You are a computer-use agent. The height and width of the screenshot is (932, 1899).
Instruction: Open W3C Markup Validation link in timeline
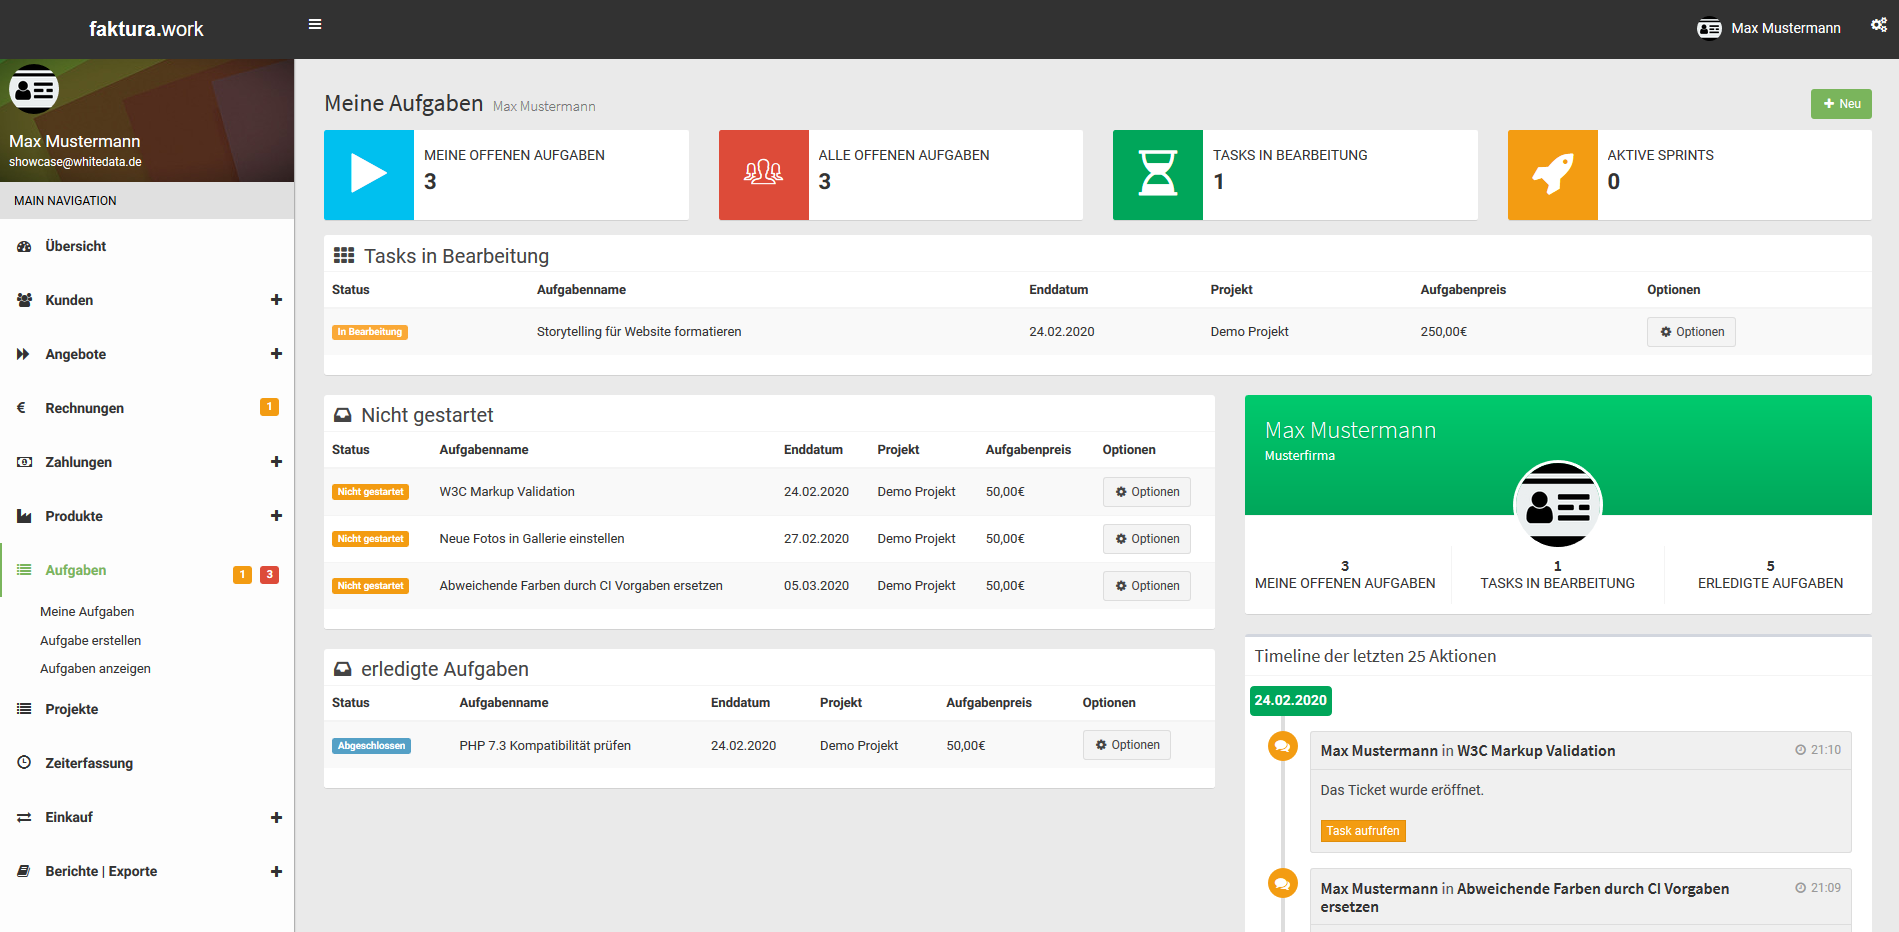[1536, 751]
